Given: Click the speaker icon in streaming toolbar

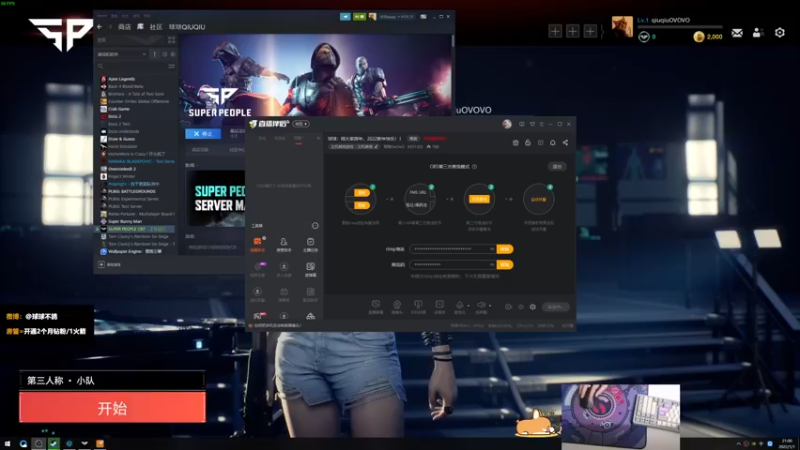Looking at the screenshot, I should pyautogui.click(x=481, y=306).
